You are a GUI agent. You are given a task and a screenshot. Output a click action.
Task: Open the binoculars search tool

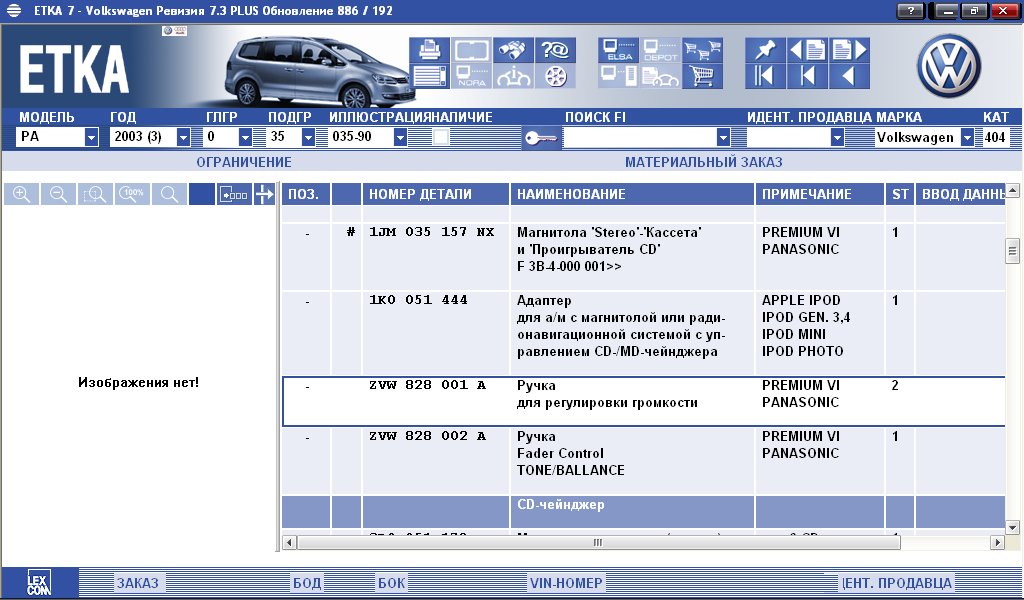point(513,50)
